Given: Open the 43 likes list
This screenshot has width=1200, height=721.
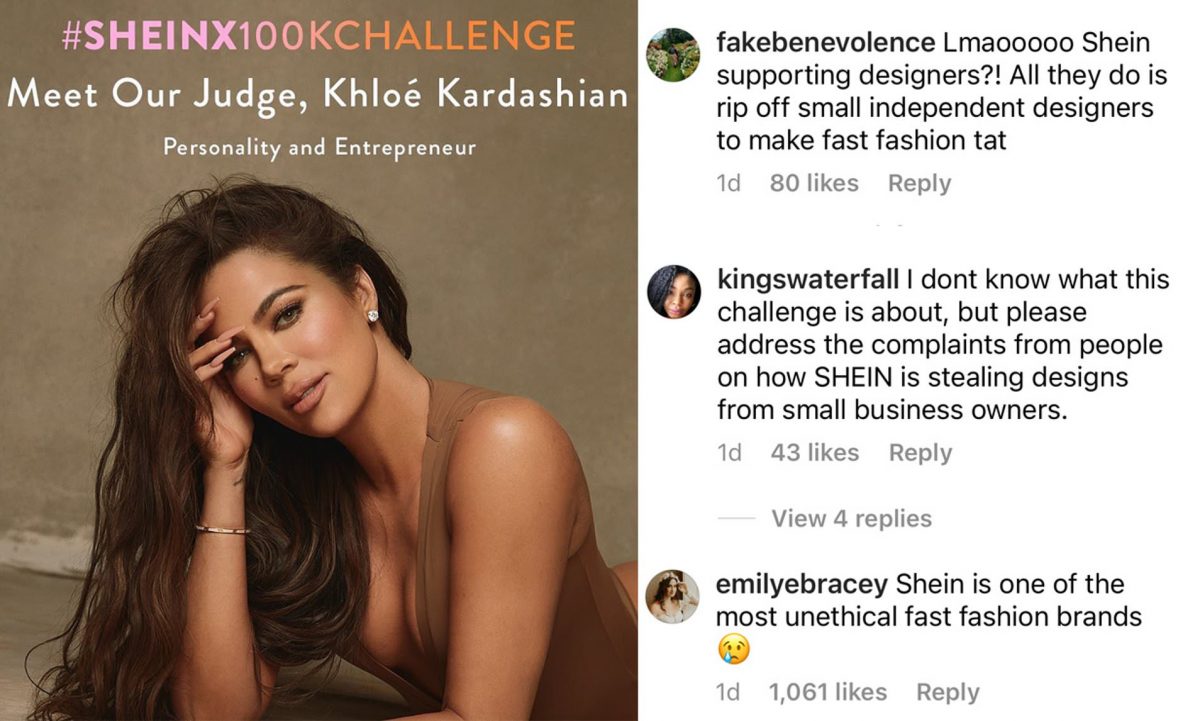Looking at the screenshot, I should (x=814, y=452).
